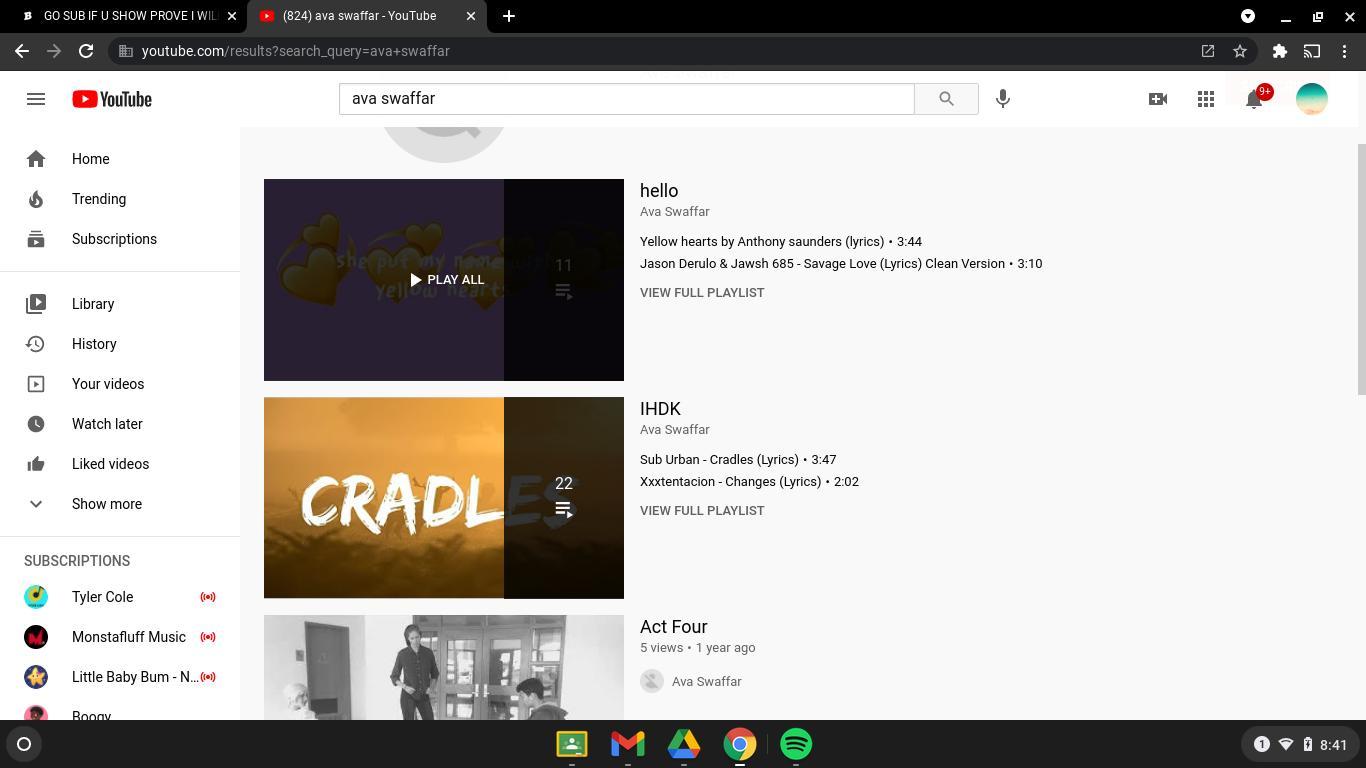Open Liked videos in the sidebar

tap(120, 464)
